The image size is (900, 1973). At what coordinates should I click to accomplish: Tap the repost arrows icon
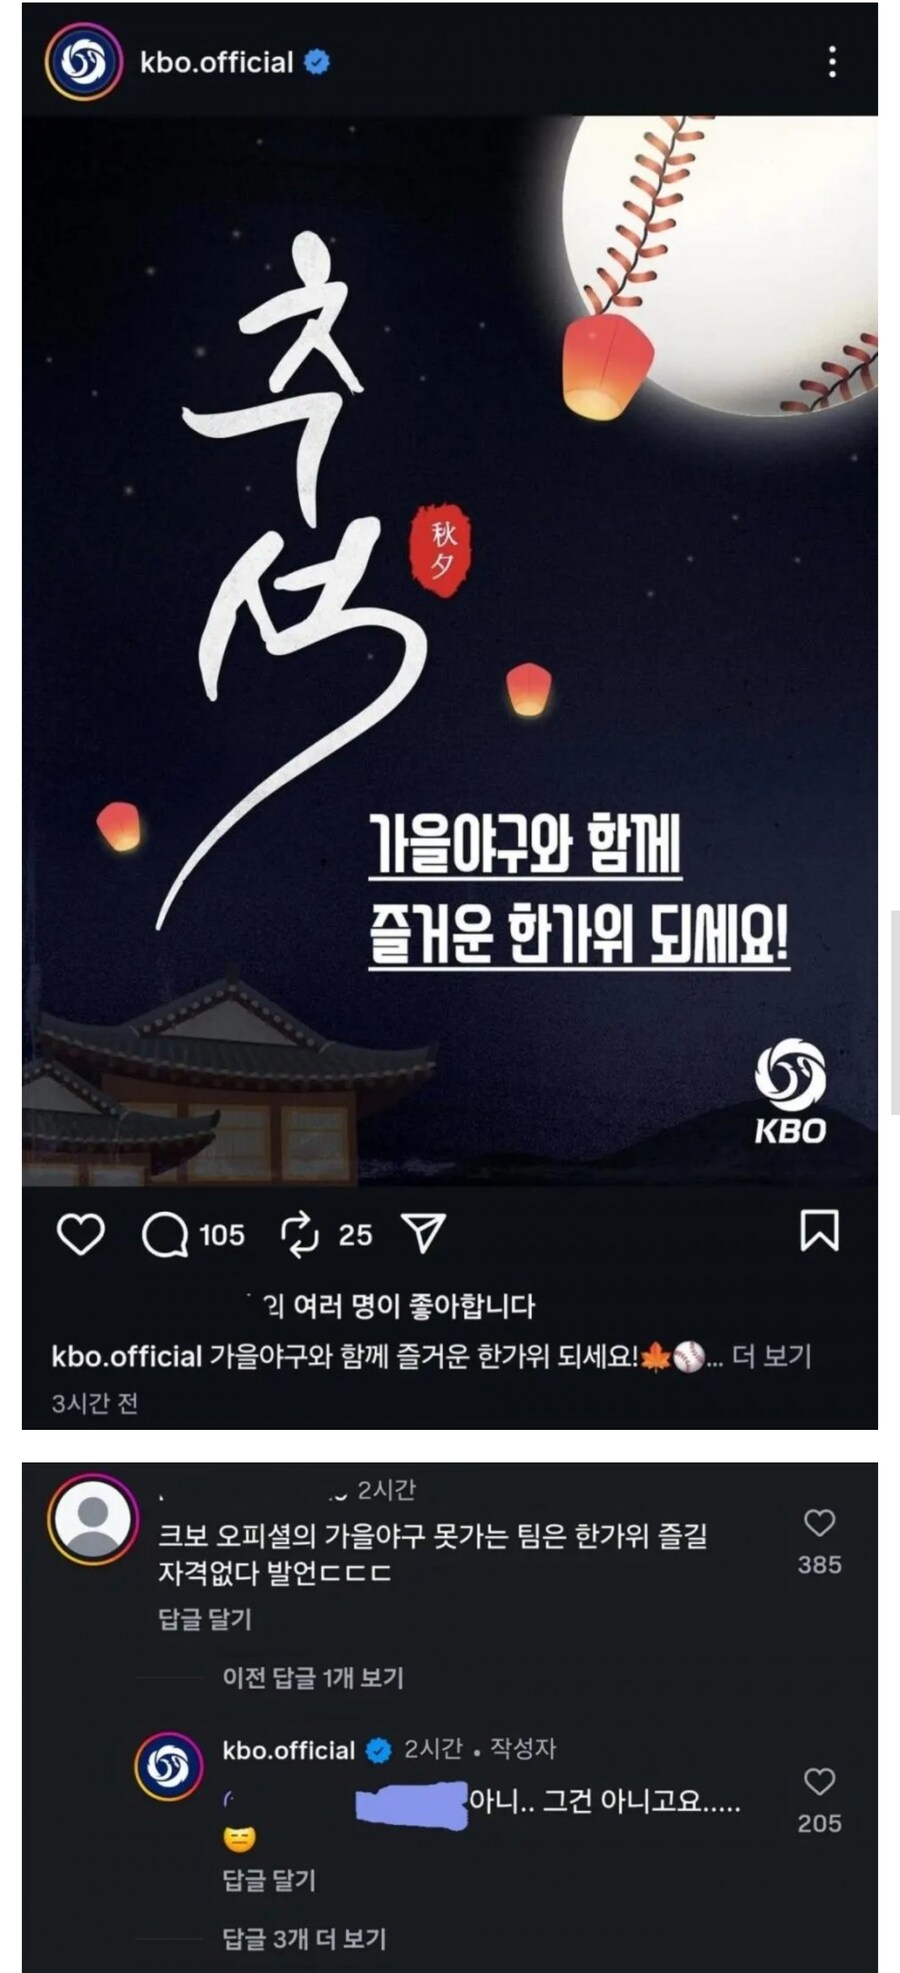(x=299, y=1234)
